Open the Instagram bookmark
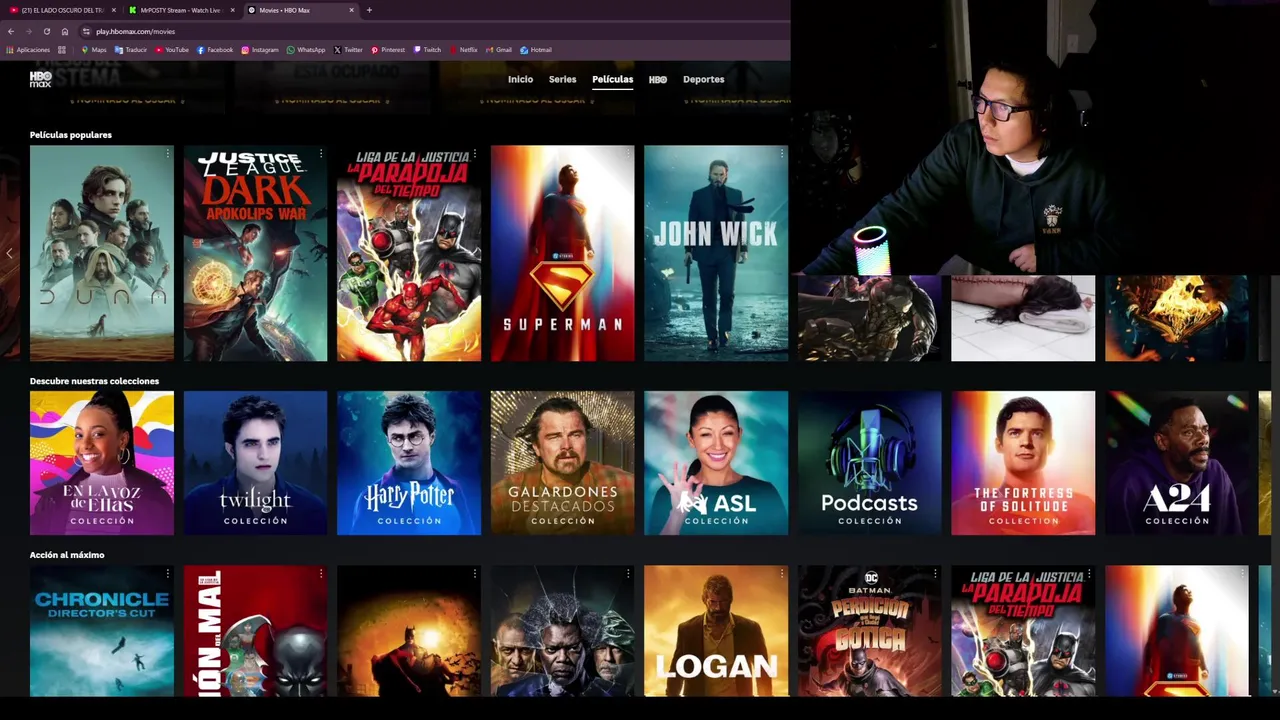 pyautogui.click(x=260, y=49)
